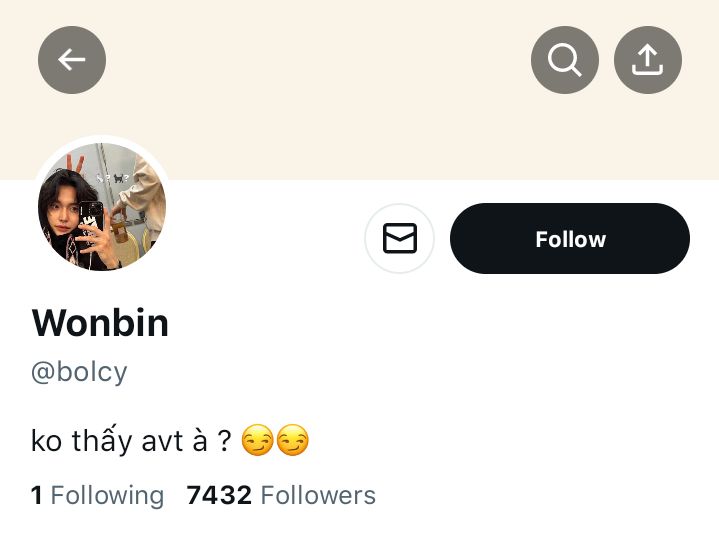Image resolution: width=719 pixels, height=542 pixels.
Task: Click the following count number 1
Action: pyautogui.click(x=37, y=495)
